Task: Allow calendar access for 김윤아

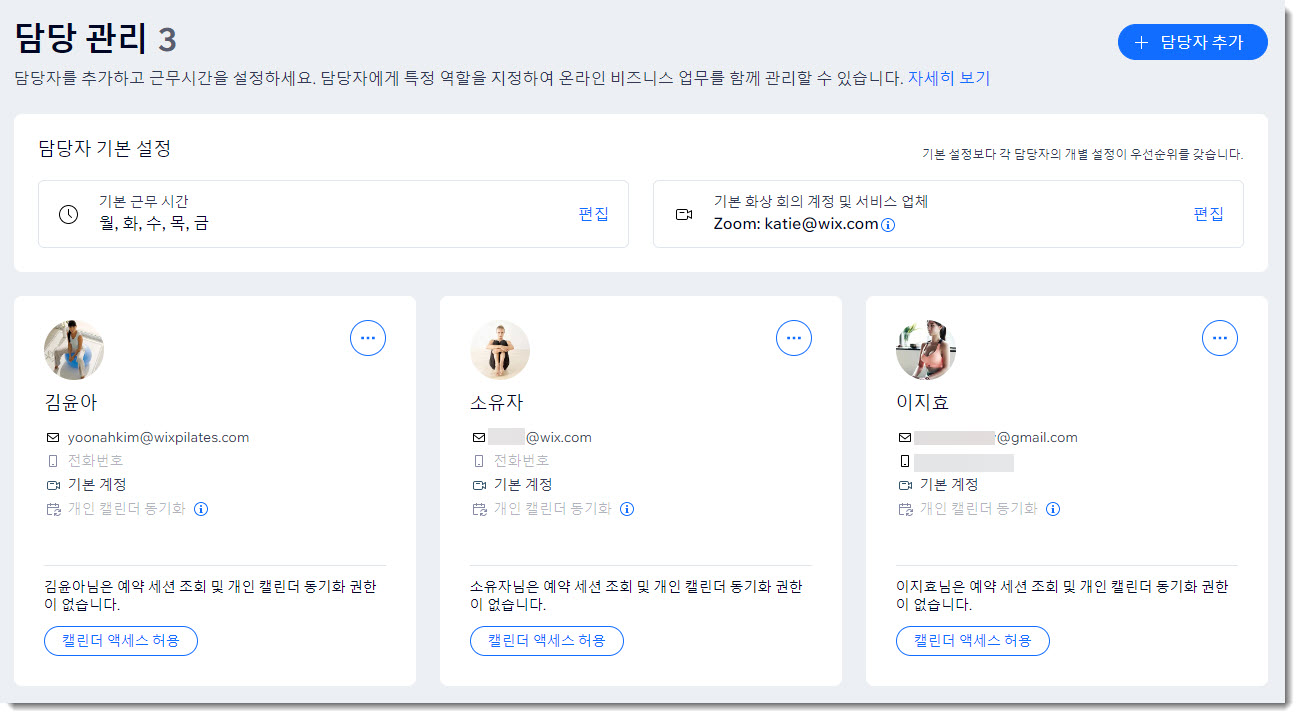Action: coord(121,640)
